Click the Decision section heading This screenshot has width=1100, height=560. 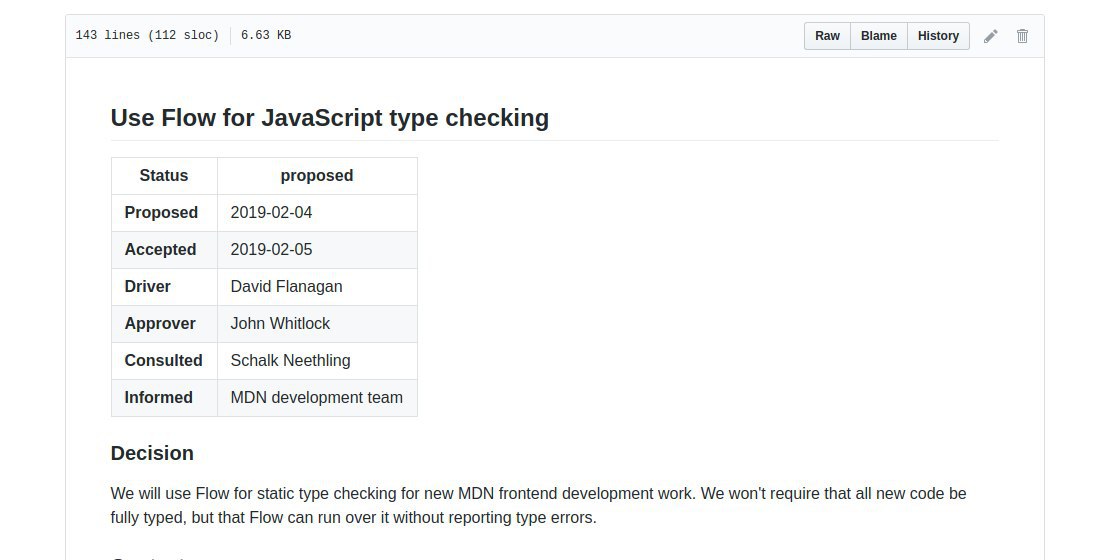tap(152, 453)
